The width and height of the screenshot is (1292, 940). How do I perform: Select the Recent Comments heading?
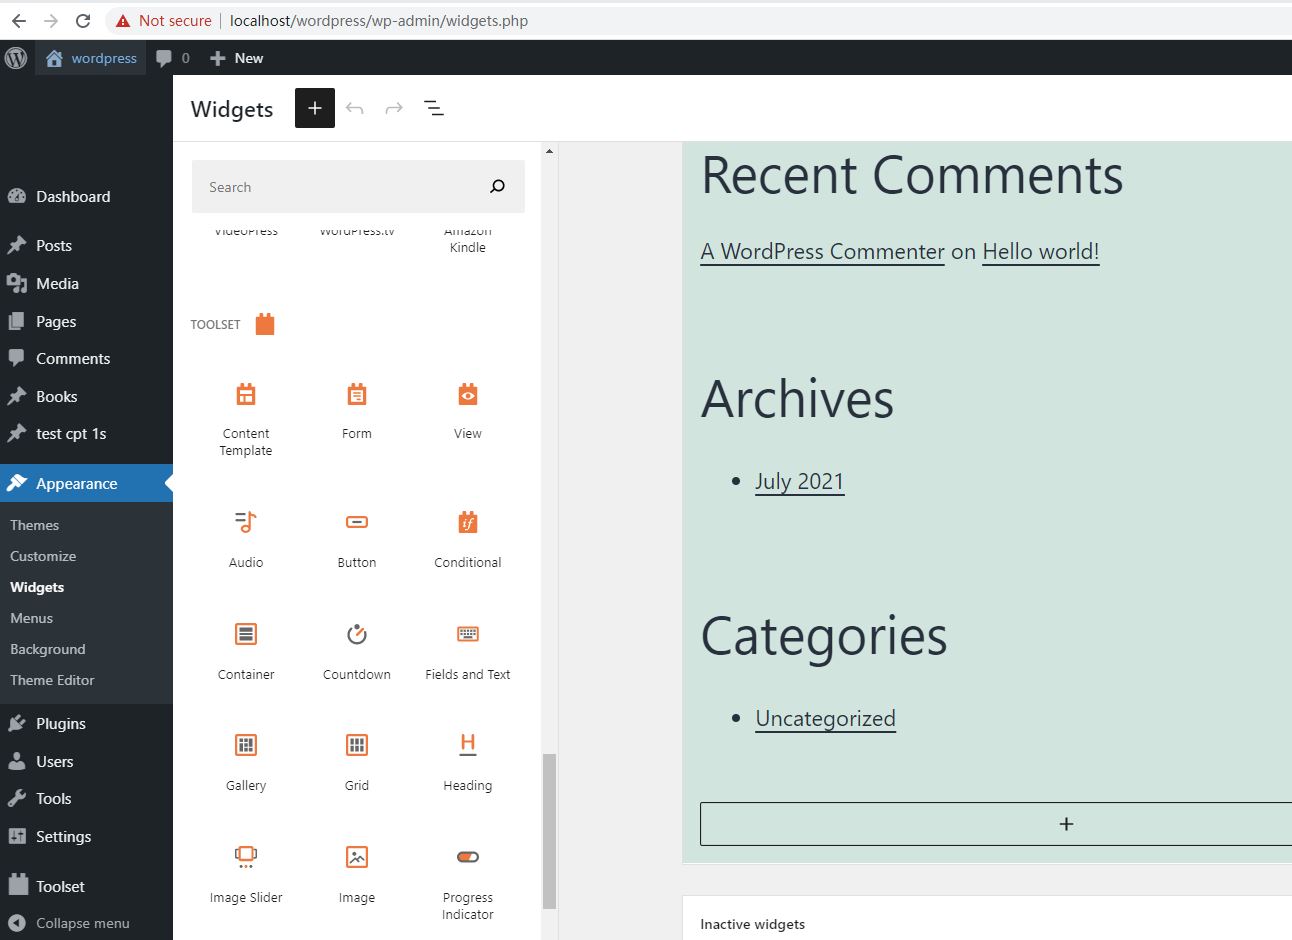tap(913, 176)
